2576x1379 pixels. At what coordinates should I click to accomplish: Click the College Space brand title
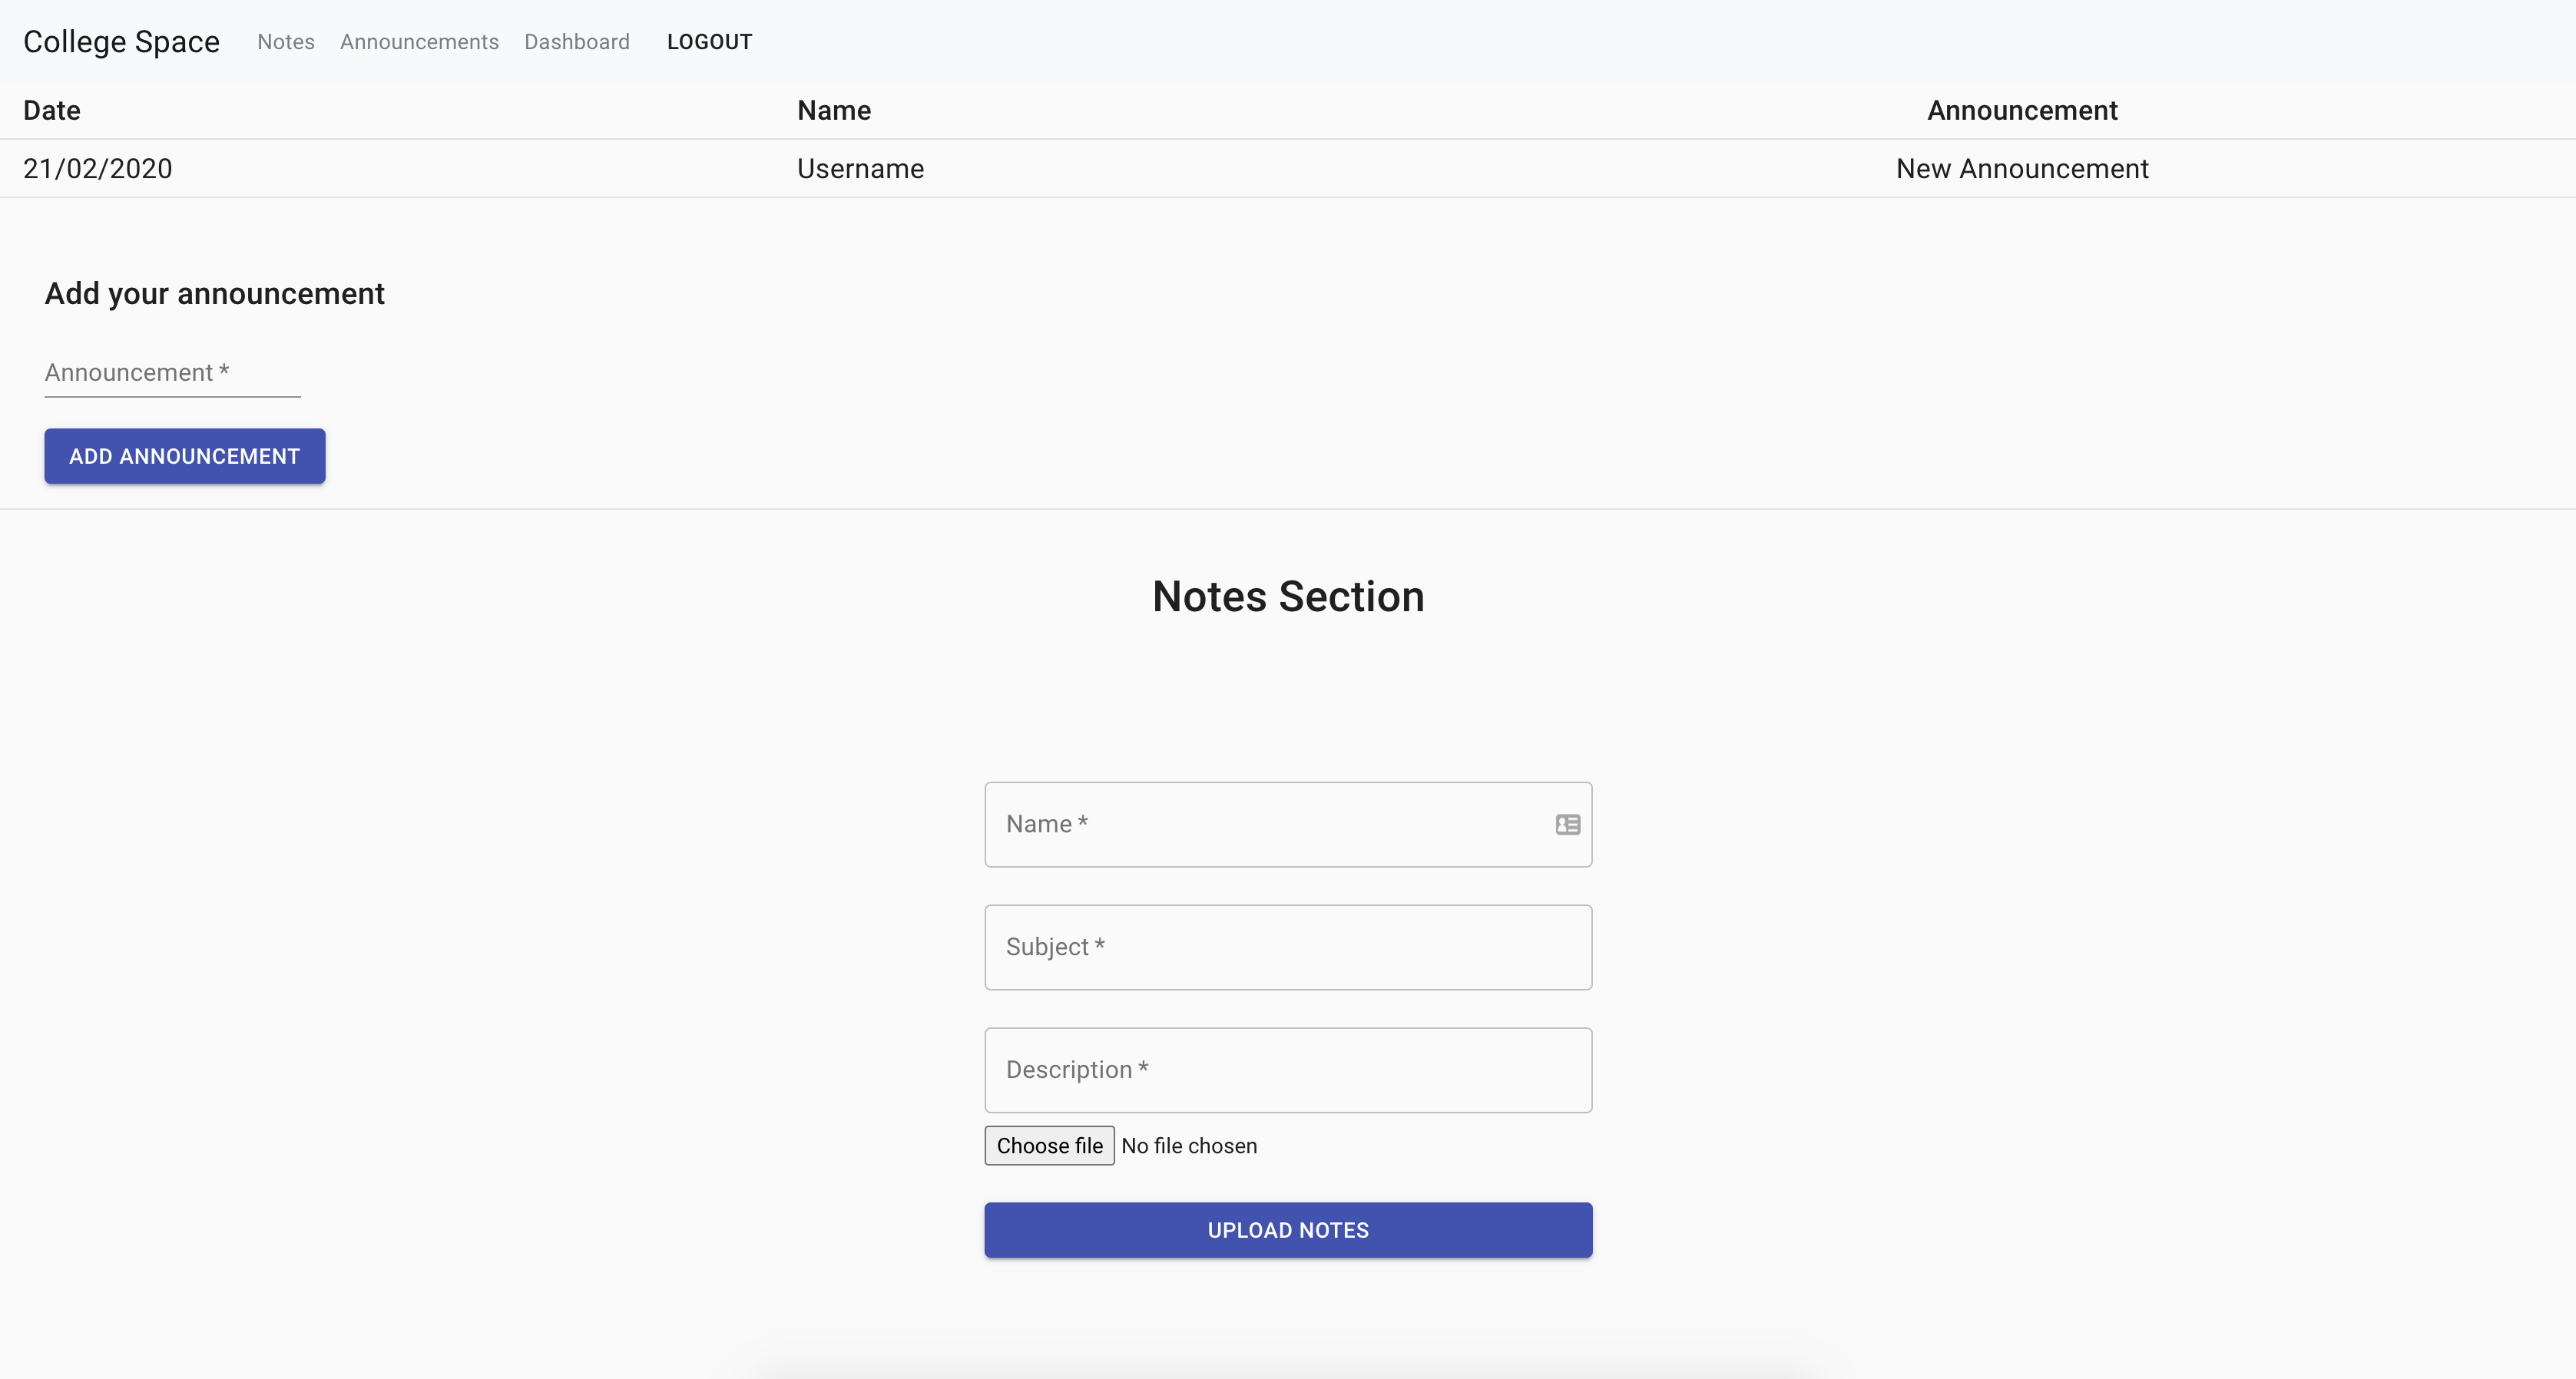tap(121, 42)
